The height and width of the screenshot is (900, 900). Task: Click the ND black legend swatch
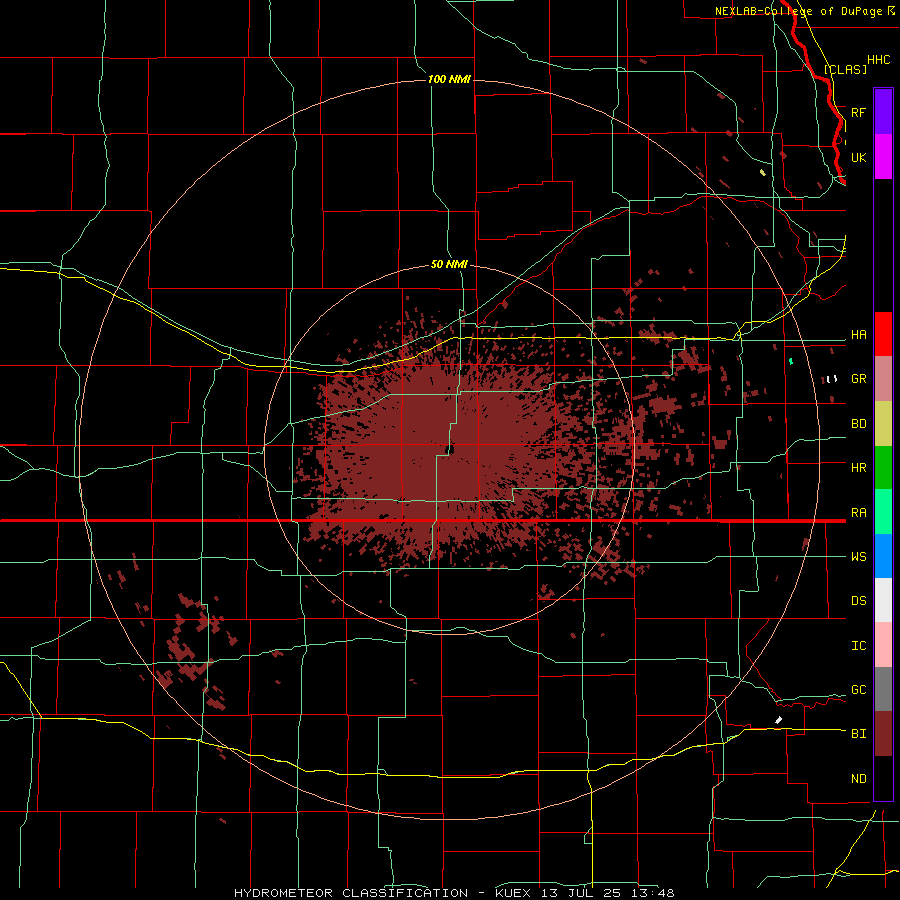coord(883,778)
